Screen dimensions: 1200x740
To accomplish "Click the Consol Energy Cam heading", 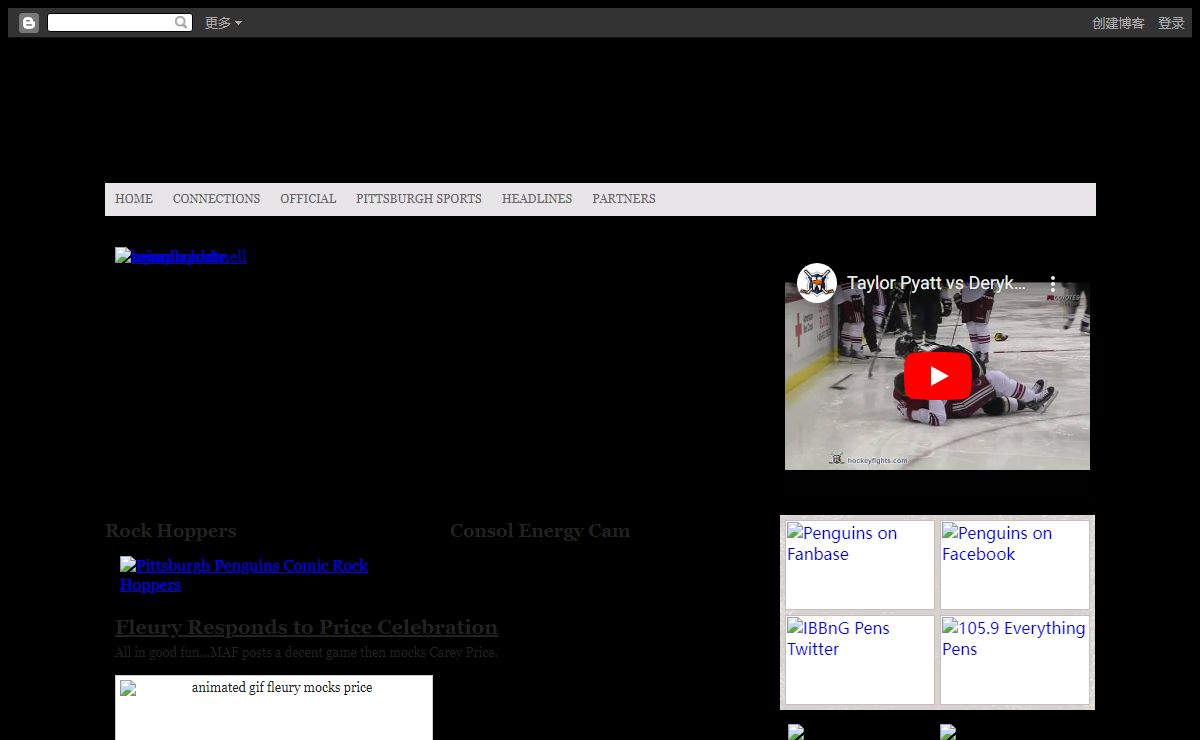I will point(540,531).
